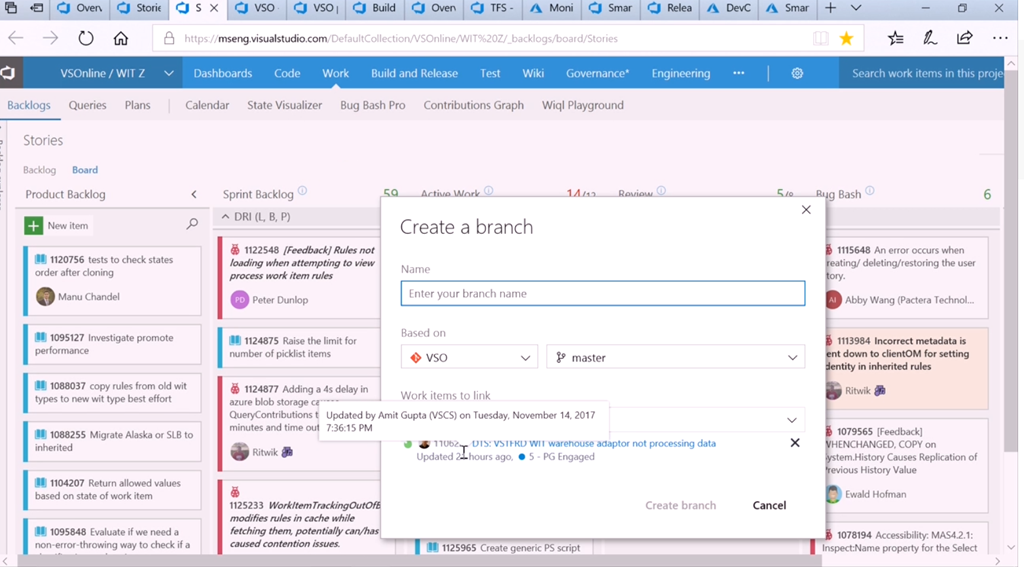This screenshot has width=1024, height=567.
Task: Collapse the DRI (L, B, P) swimlane
Action: pos(225,217)
